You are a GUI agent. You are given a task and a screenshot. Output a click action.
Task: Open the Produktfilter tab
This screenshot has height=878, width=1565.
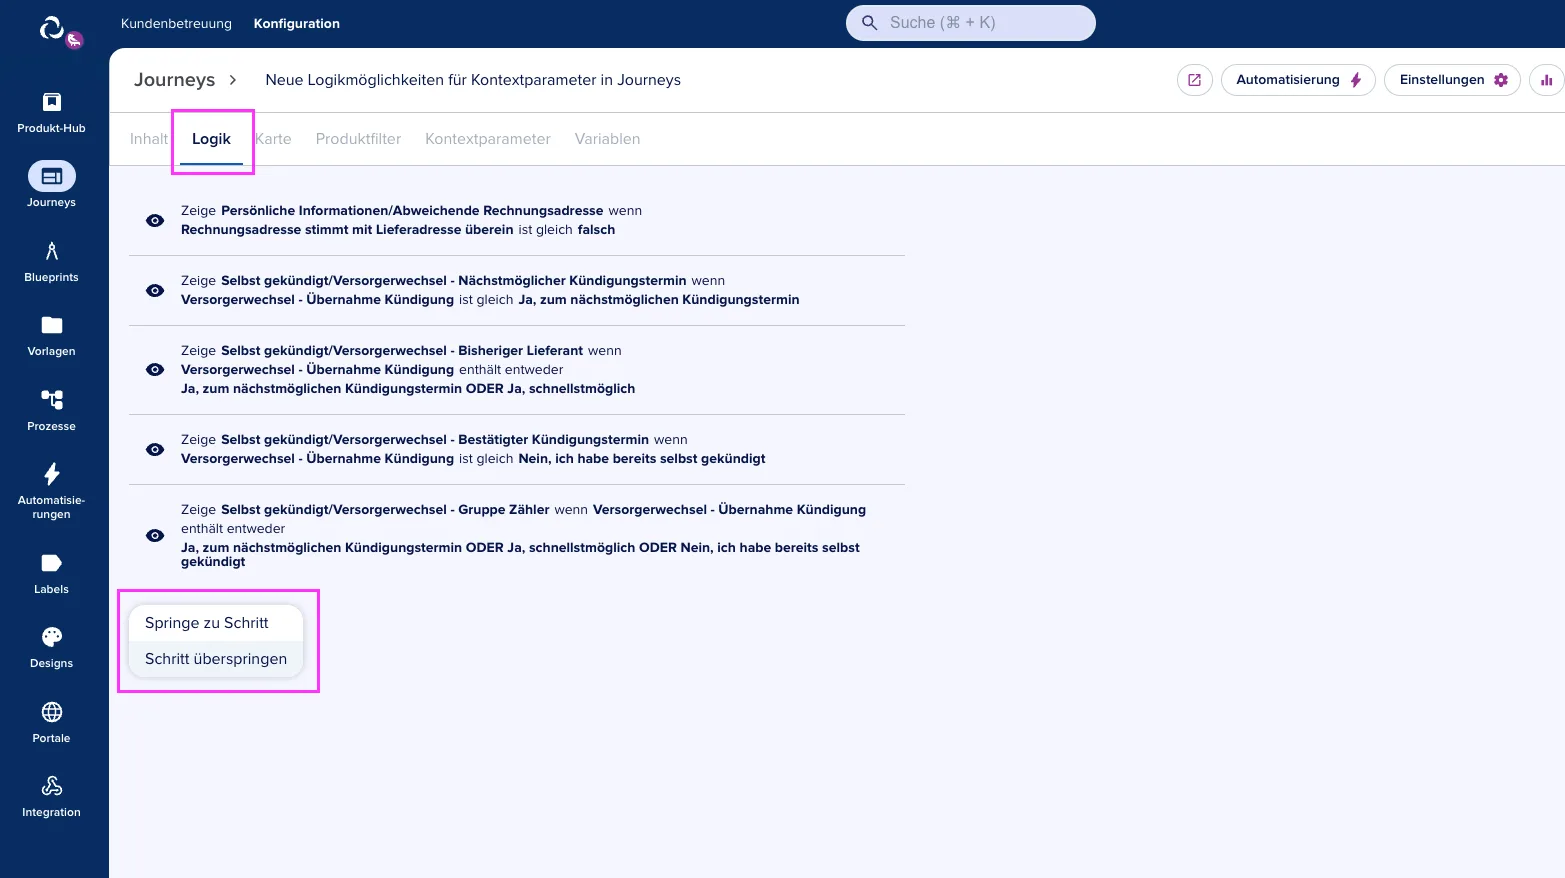(x=358, y=139)
